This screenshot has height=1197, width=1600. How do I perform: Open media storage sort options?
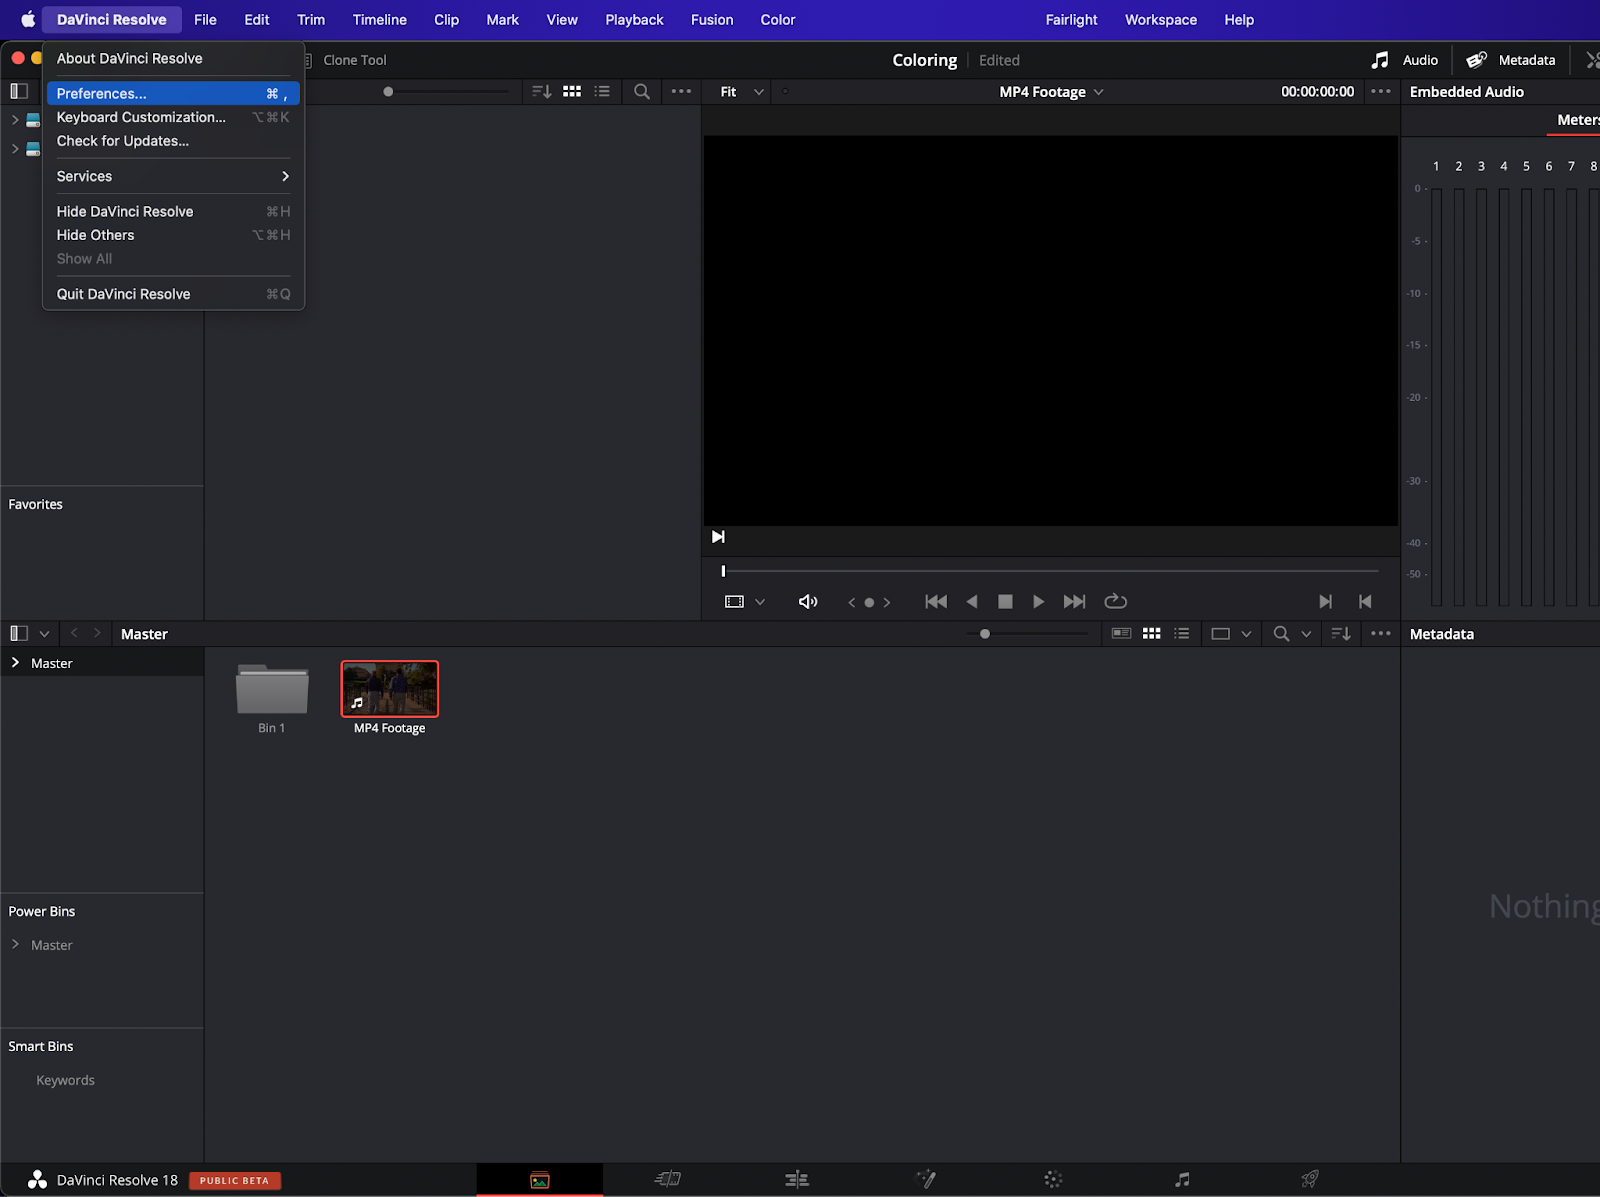[542, 92]
